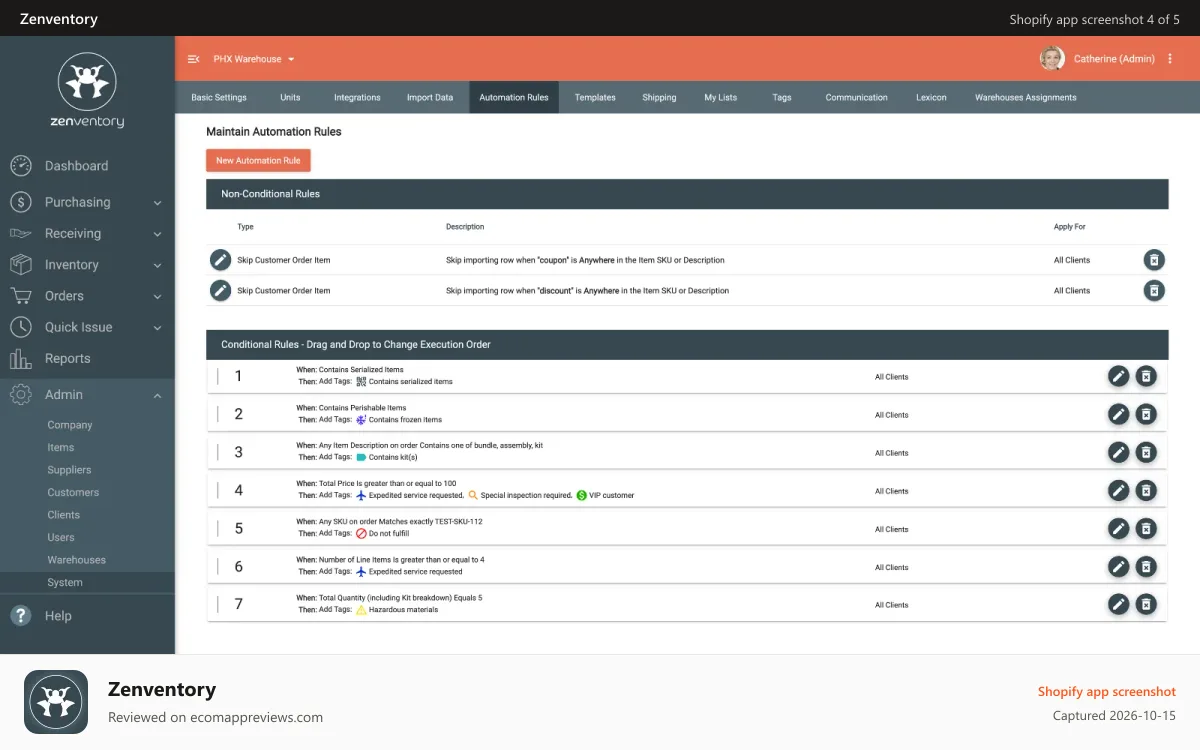The width and height of the screenshot is (1200, 750).
Task: Open Items under Admin
Action: point(61,447)
